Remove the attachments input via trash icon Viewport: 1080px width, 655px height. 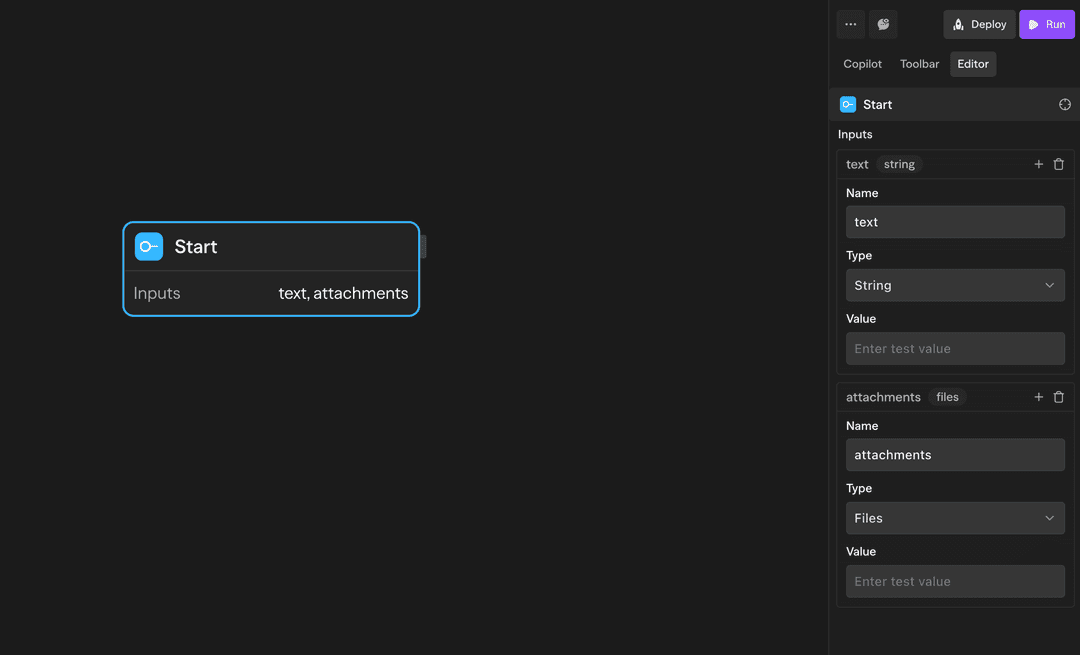(x=1059, y=397)
